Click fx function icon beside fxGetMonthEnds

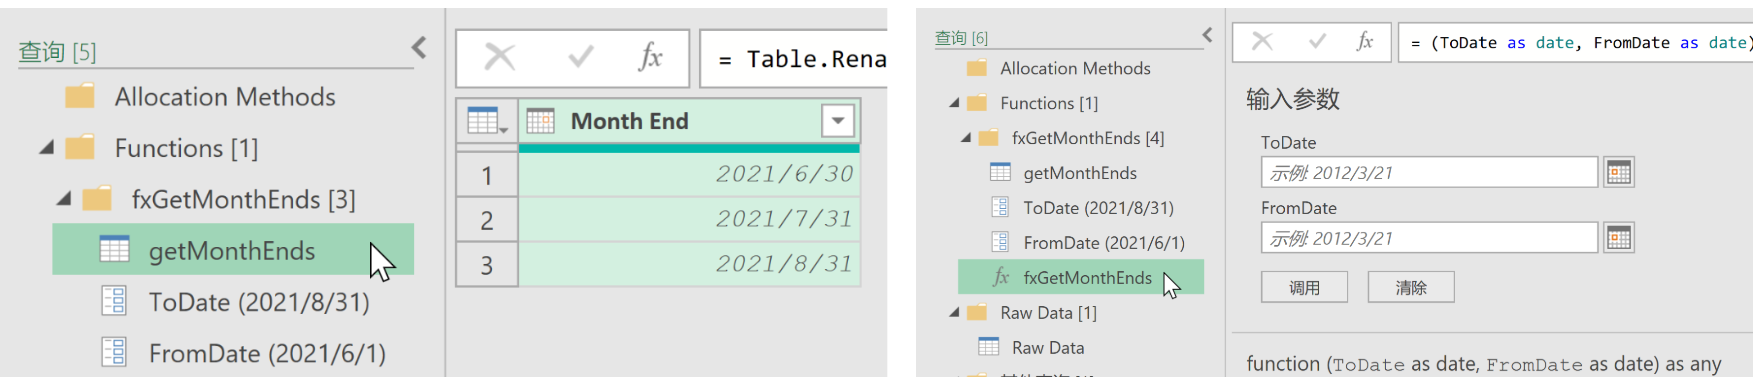pyautogui.click(x=1001, y=277)
